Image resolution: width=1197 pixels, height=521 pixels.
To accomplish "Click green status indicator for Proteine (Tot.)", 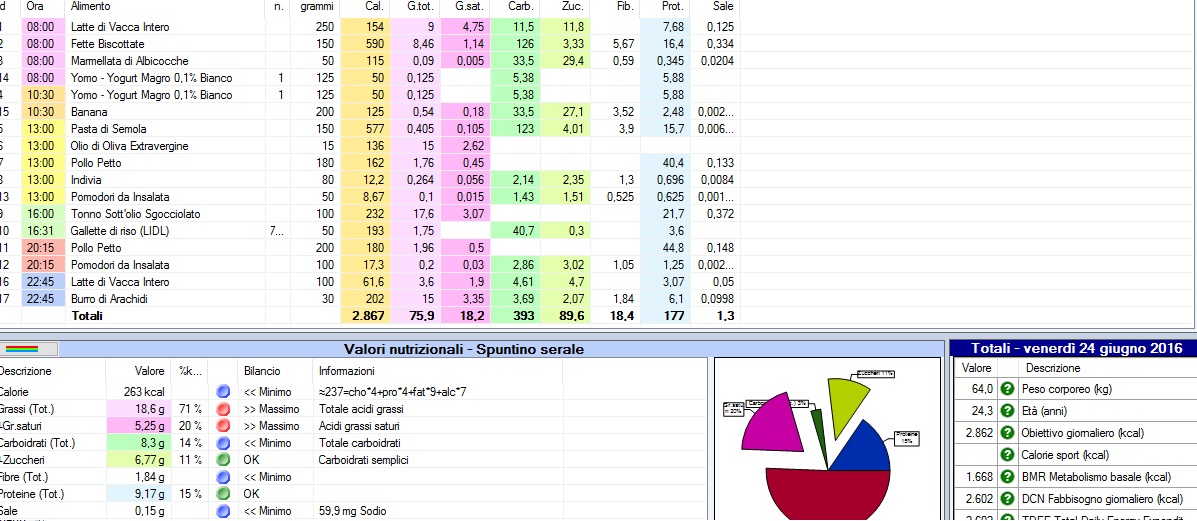I will point(223,494).
